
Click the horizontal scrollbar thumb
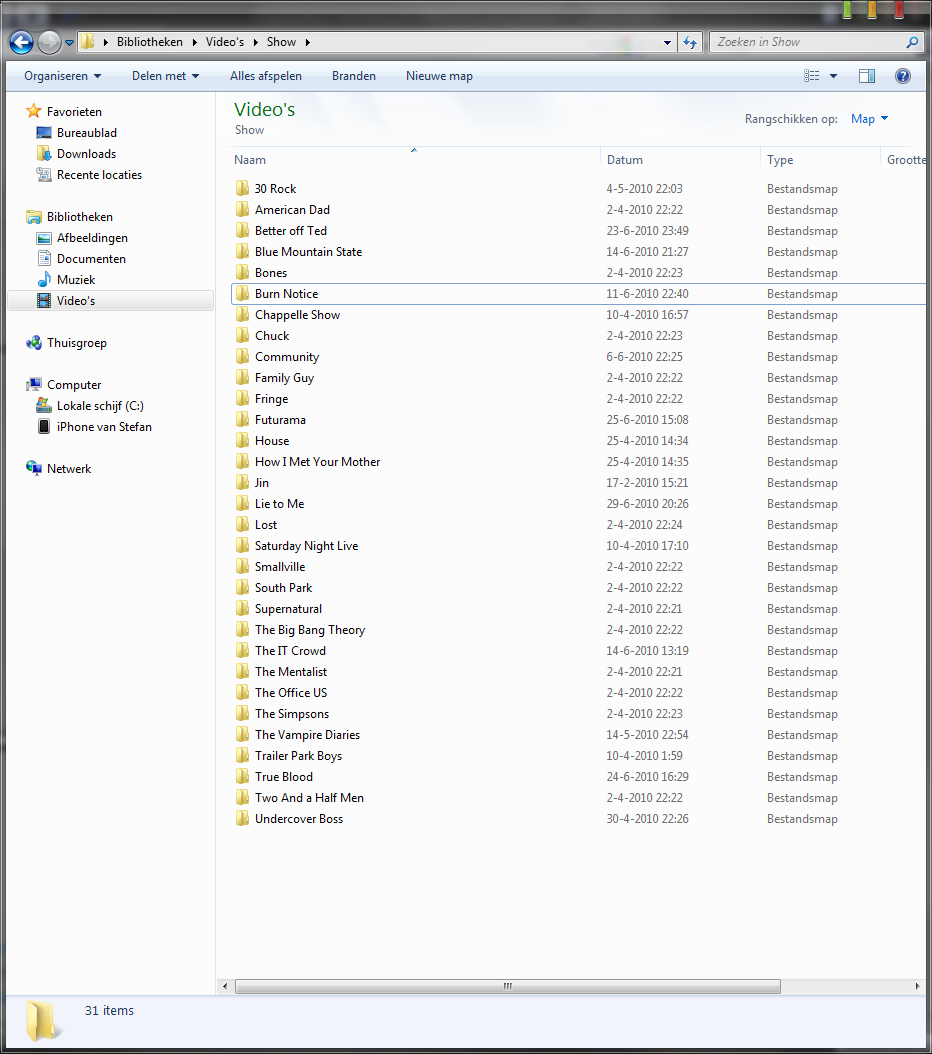point(508,986)
